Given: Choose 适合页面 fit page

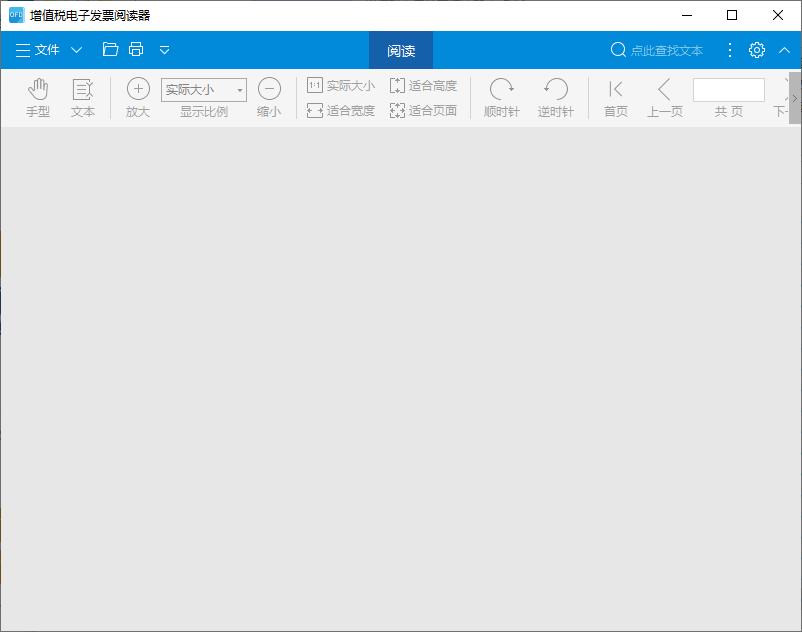Looking at the screenshot, I should click(423, 110).
